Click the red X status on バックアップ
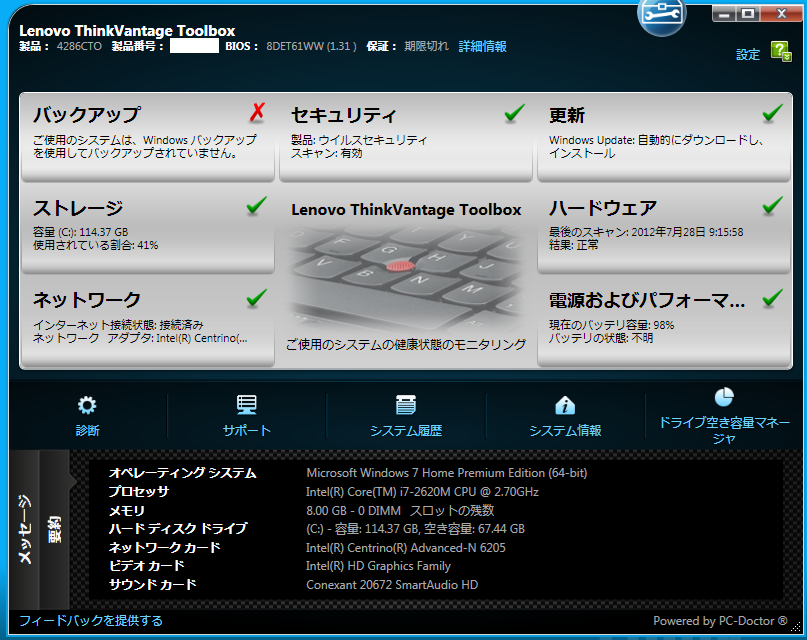 [x=257, y=112]
